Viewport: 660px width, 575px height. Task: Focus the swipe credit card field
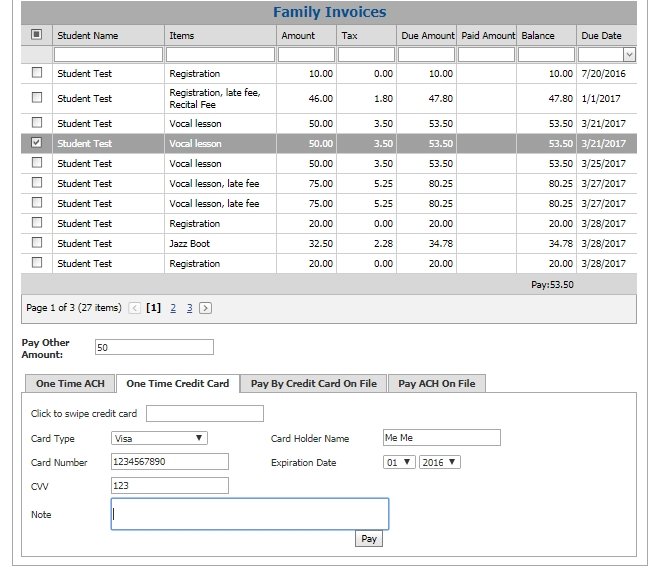pyautogui.click(x=205, y=414)
